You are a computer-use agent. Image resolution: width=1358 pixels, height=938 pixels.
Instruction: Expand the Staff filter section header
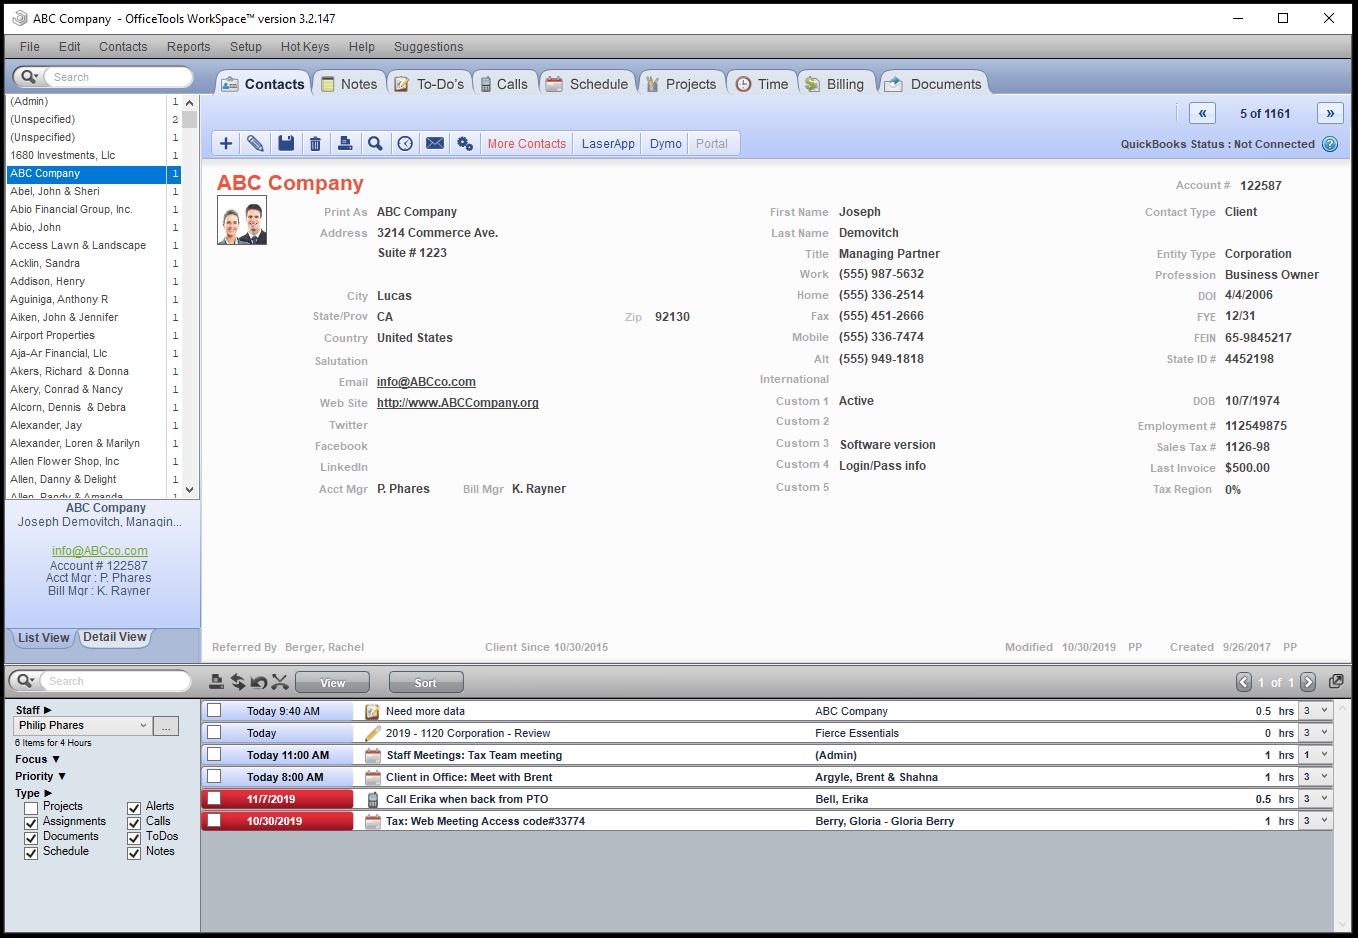(33, 710)
